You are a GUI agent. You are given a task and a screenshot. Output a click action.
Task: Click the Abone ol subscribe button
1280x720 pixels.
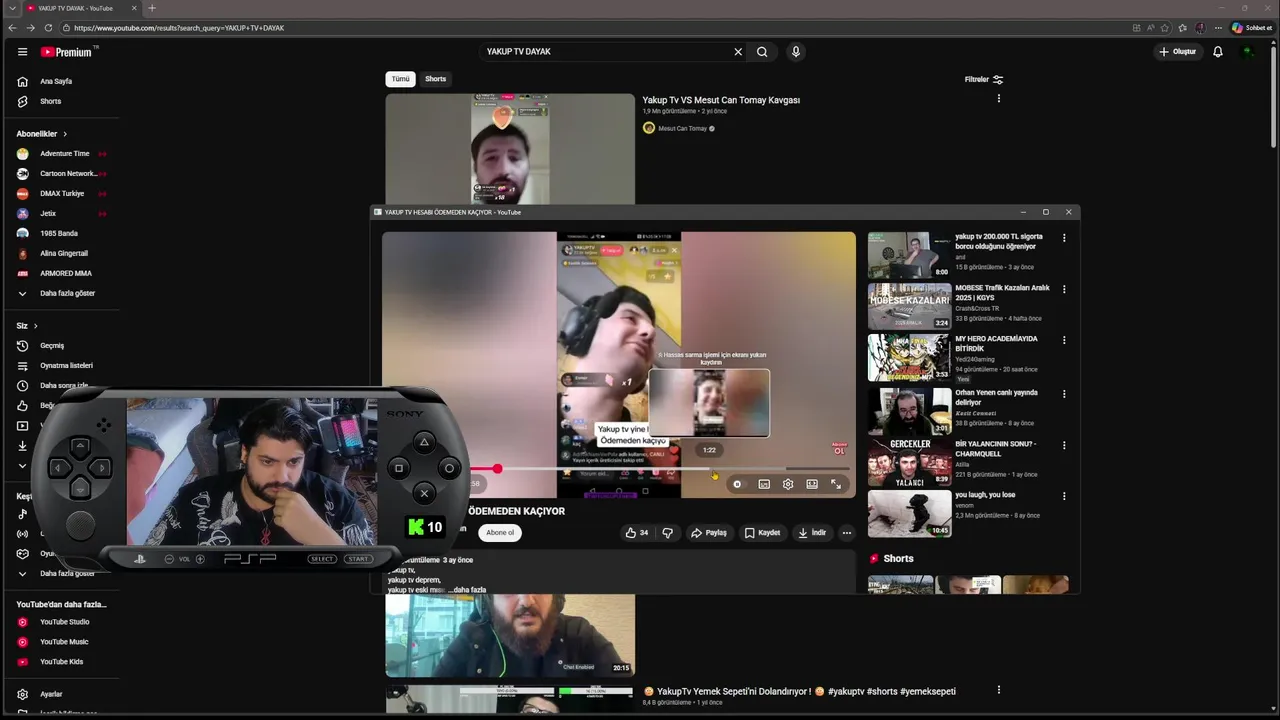click(500, 533)
